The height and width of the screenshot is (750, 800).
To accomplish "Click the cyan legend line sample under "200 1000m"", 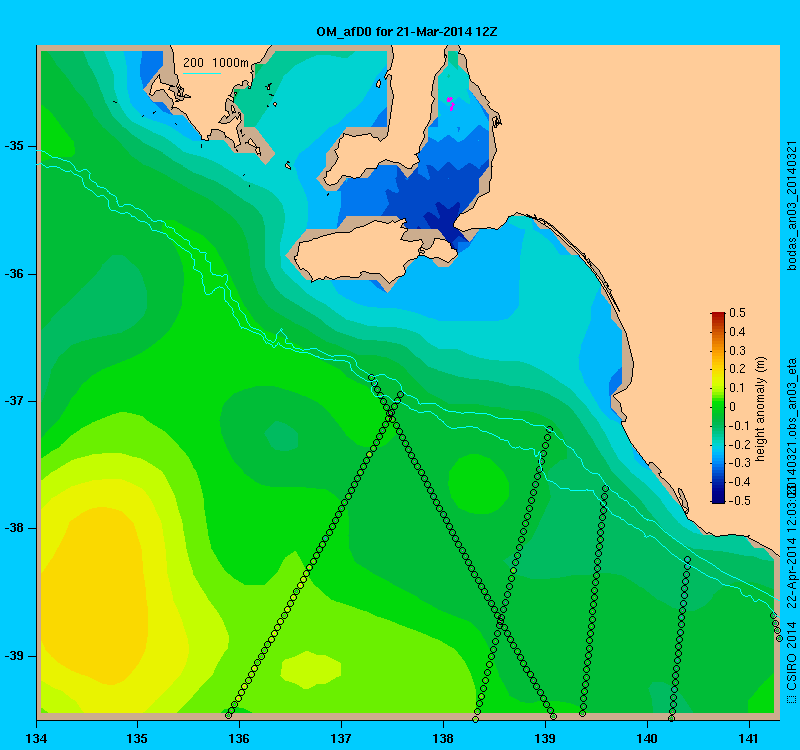I will click(202, 73).
